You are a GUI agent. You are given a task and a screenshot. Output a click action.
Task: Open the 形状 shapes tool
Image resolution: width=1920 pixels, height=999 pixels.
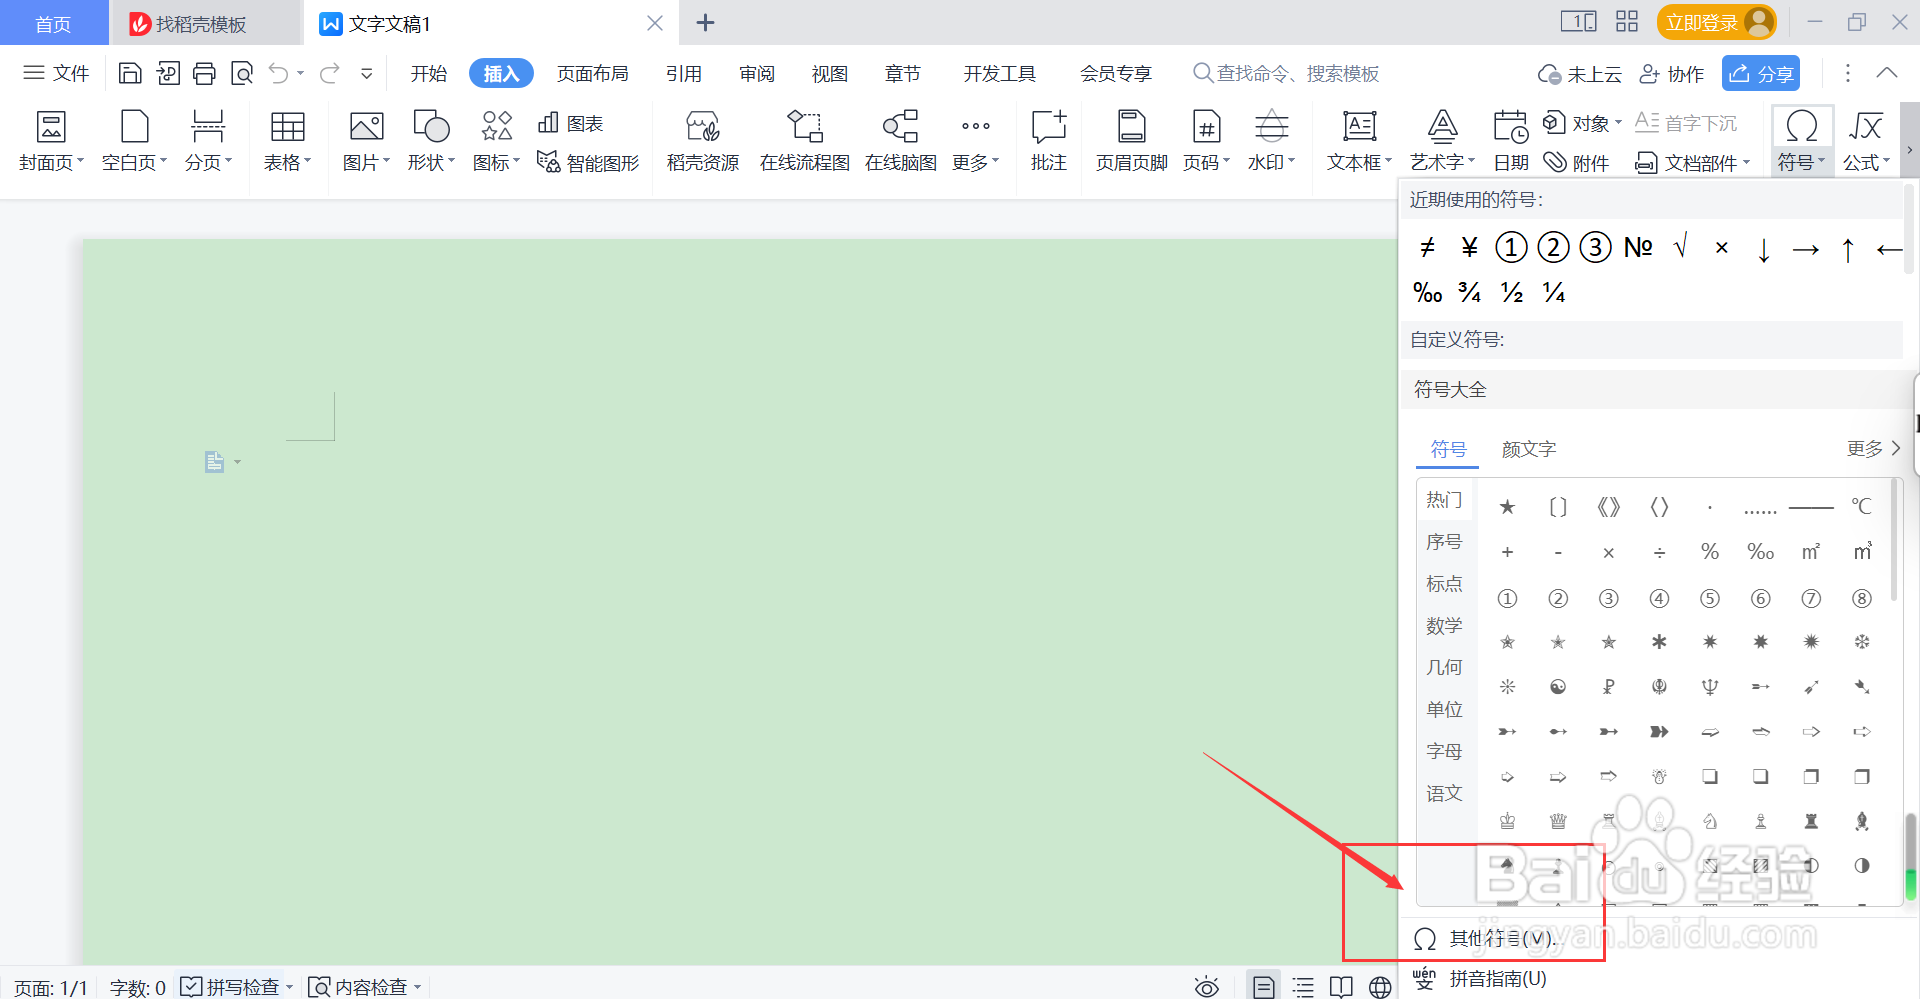pos(431,140)
